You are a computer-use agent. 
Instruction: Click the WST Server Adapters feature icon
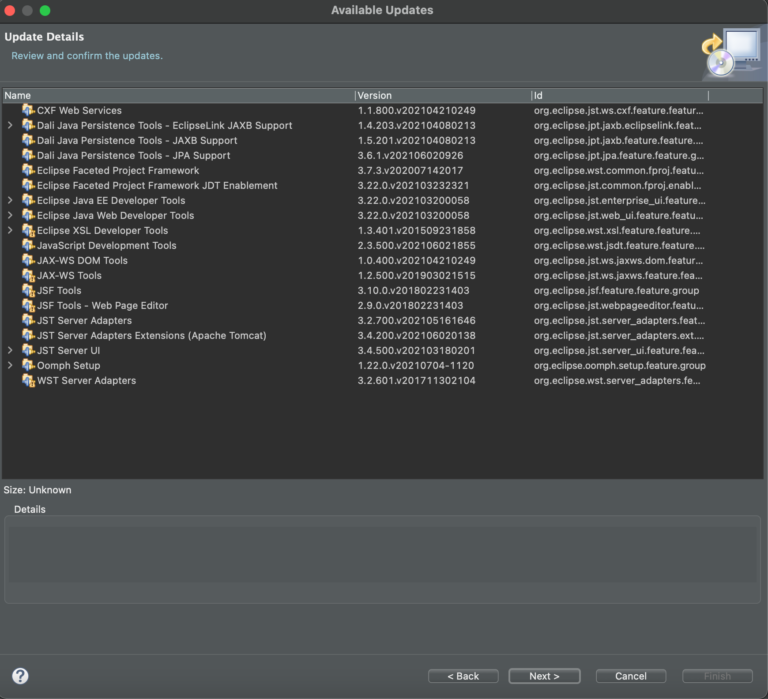[28, 380]
